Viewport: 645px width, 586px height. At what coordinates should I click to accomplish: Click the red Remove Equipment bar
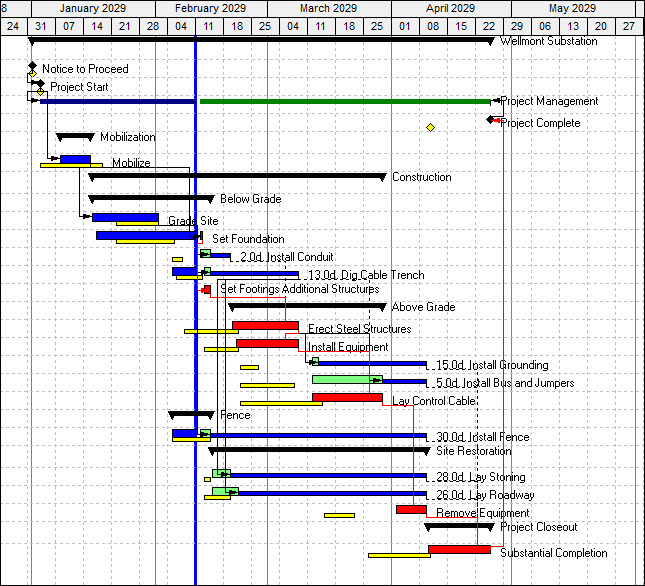411,509
